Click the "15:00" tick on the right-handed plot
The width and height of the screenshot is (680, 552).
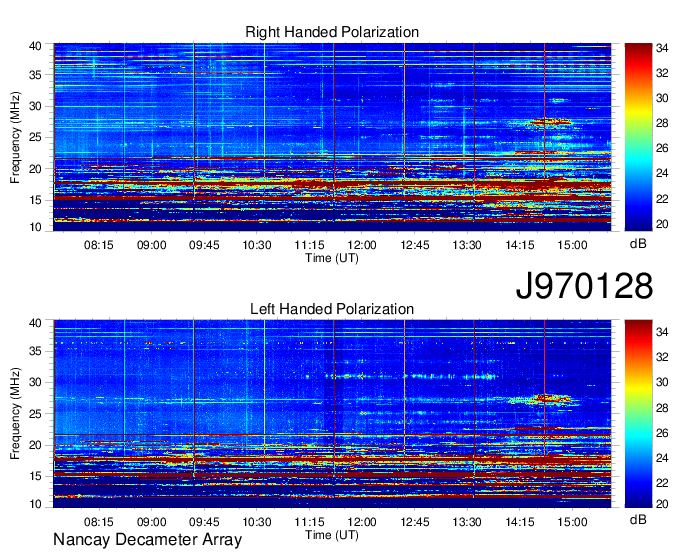point(572,245)
